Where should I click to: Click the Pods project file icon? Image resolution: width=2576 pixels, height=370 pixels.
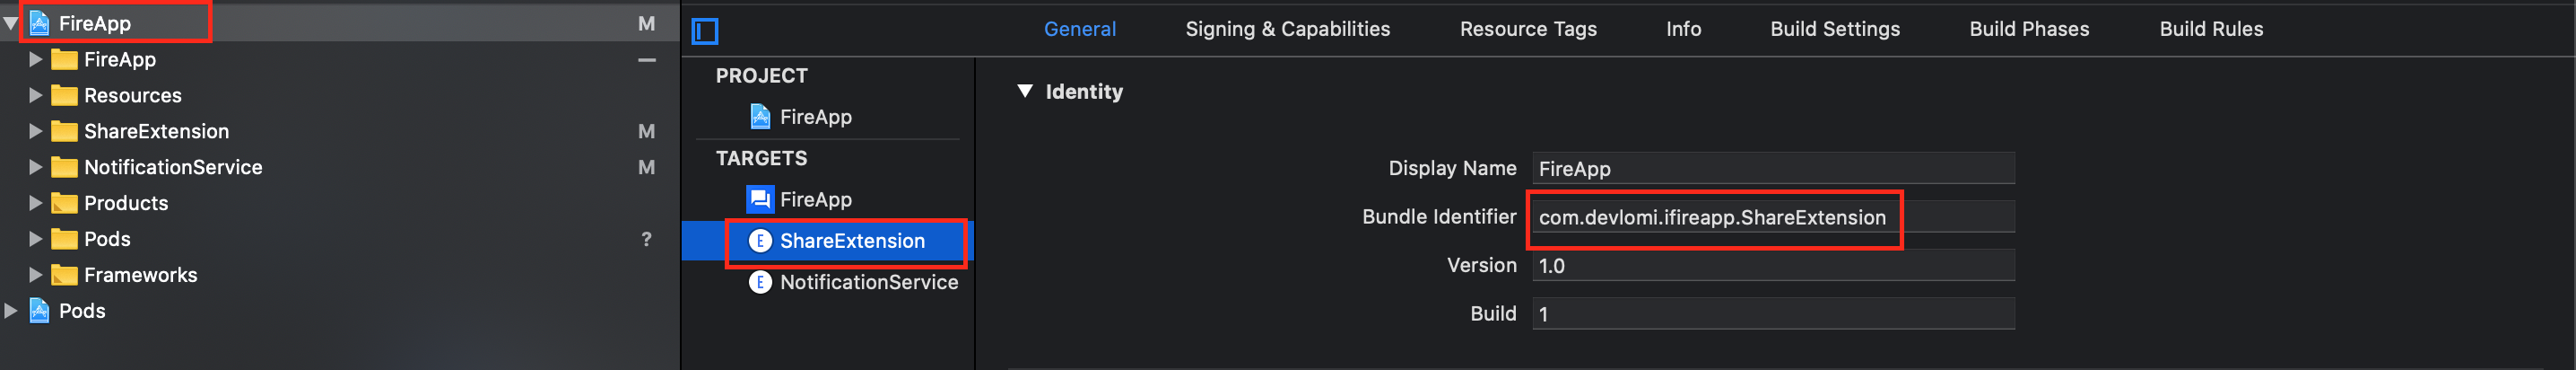(x=40, y=311)
